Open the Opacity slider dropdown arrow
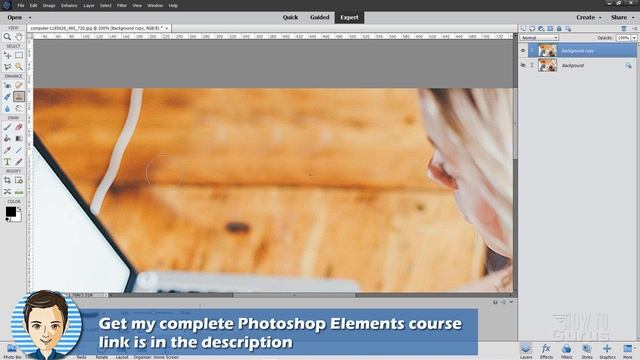This screenshot has width=640, height=360. pyautogui.click(x=634, y=38)
